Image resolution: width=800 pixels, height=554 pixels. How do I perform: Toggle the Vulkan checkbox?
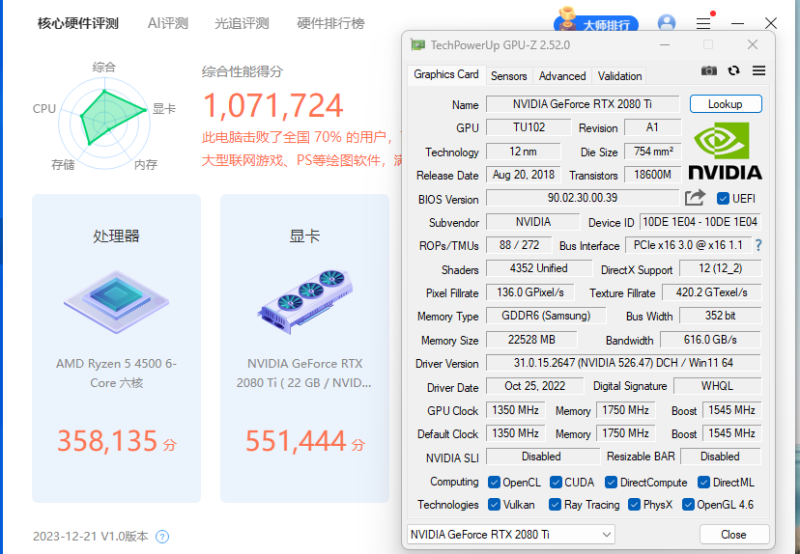494,505
